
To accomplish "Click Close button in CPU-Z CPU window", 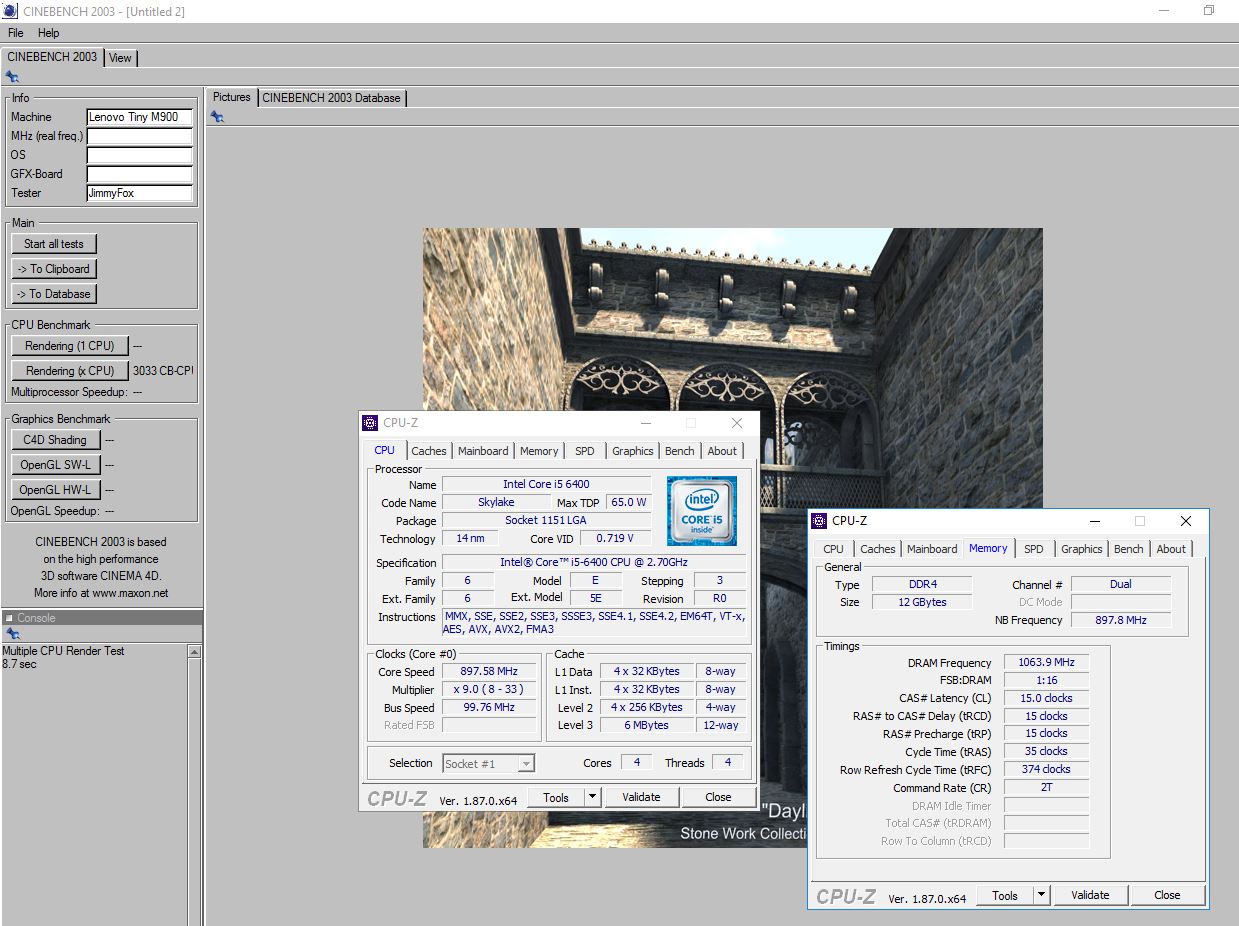I will [x=718, y=797].
